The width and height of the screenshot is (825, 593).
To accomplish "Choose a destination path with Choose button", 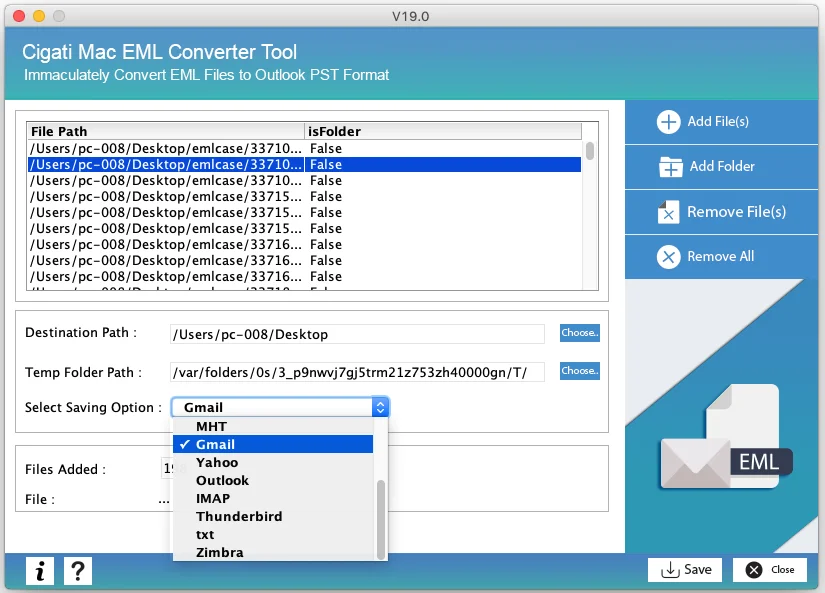I will (x=579, y=333).
